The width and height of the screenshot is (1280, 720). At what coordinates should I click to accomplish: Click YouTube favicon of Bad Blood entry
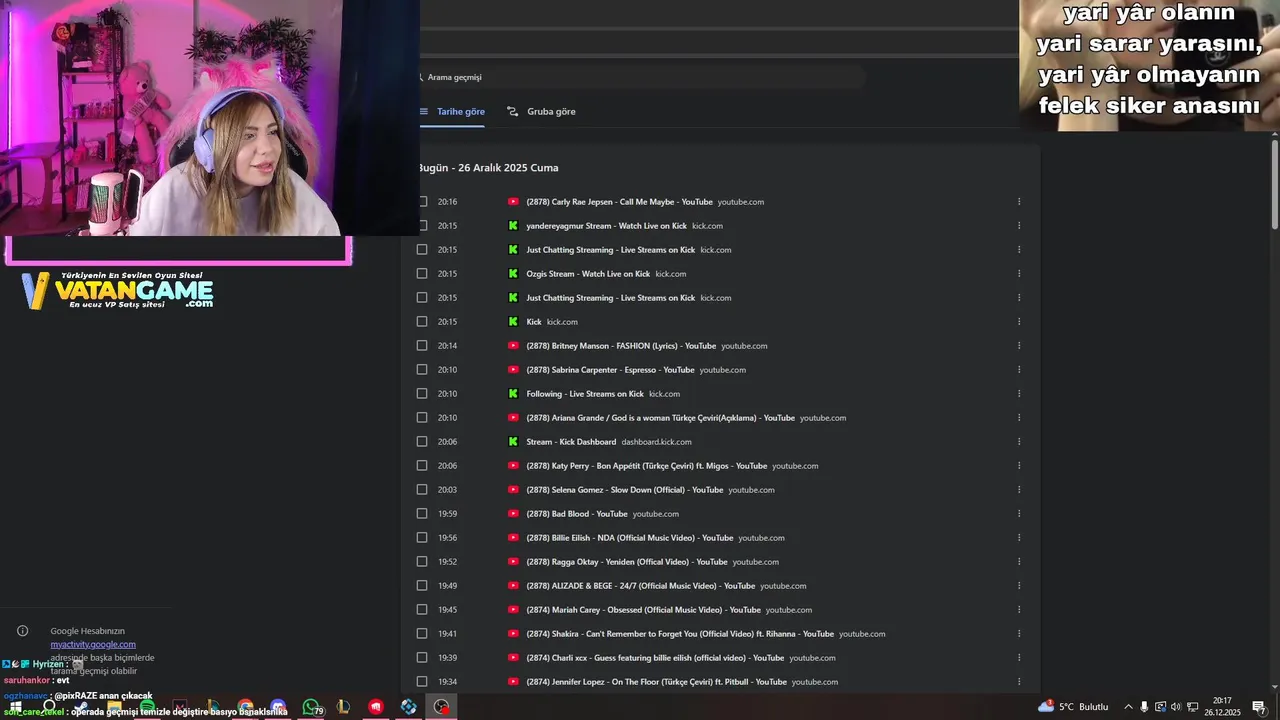tap(513, 514)
